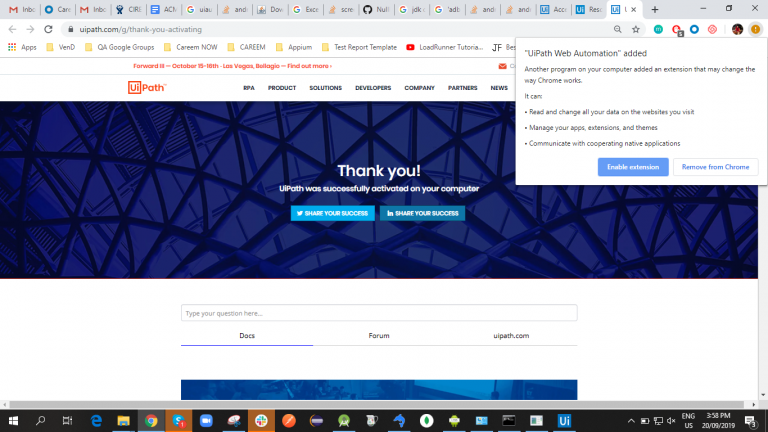Click the green circular extension icon
Image resolution: width=768 pixels, height=432 pixels.
(x=658, y=29)
